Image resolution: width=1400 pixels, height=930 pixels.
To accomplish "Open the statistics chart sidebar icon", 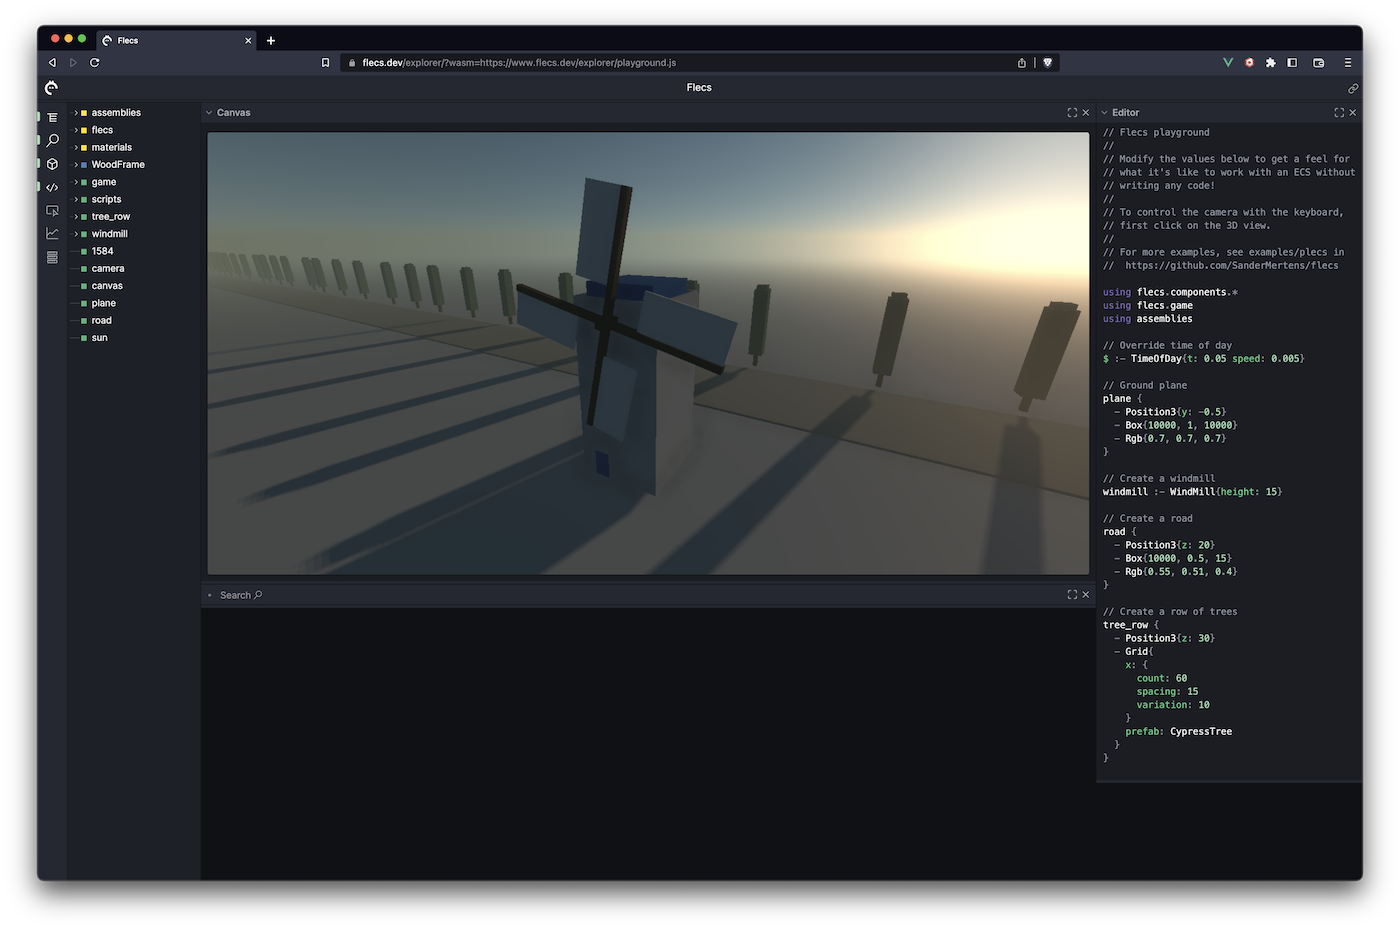I will point(52,234).
